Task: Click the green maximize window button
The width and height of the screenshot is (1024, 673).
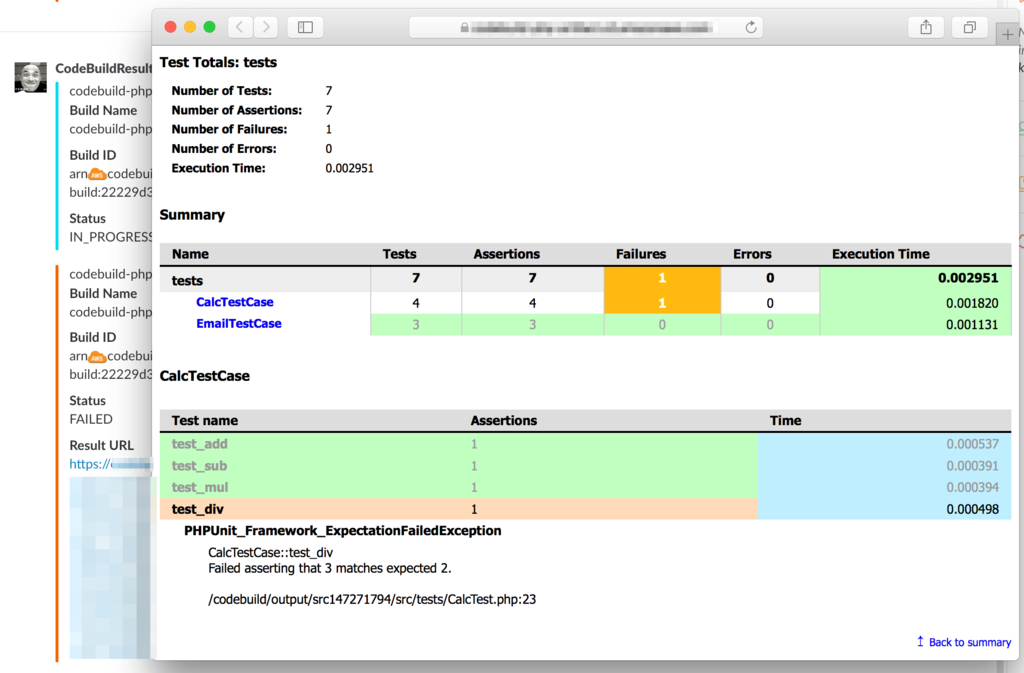Action: coord(210,27)
